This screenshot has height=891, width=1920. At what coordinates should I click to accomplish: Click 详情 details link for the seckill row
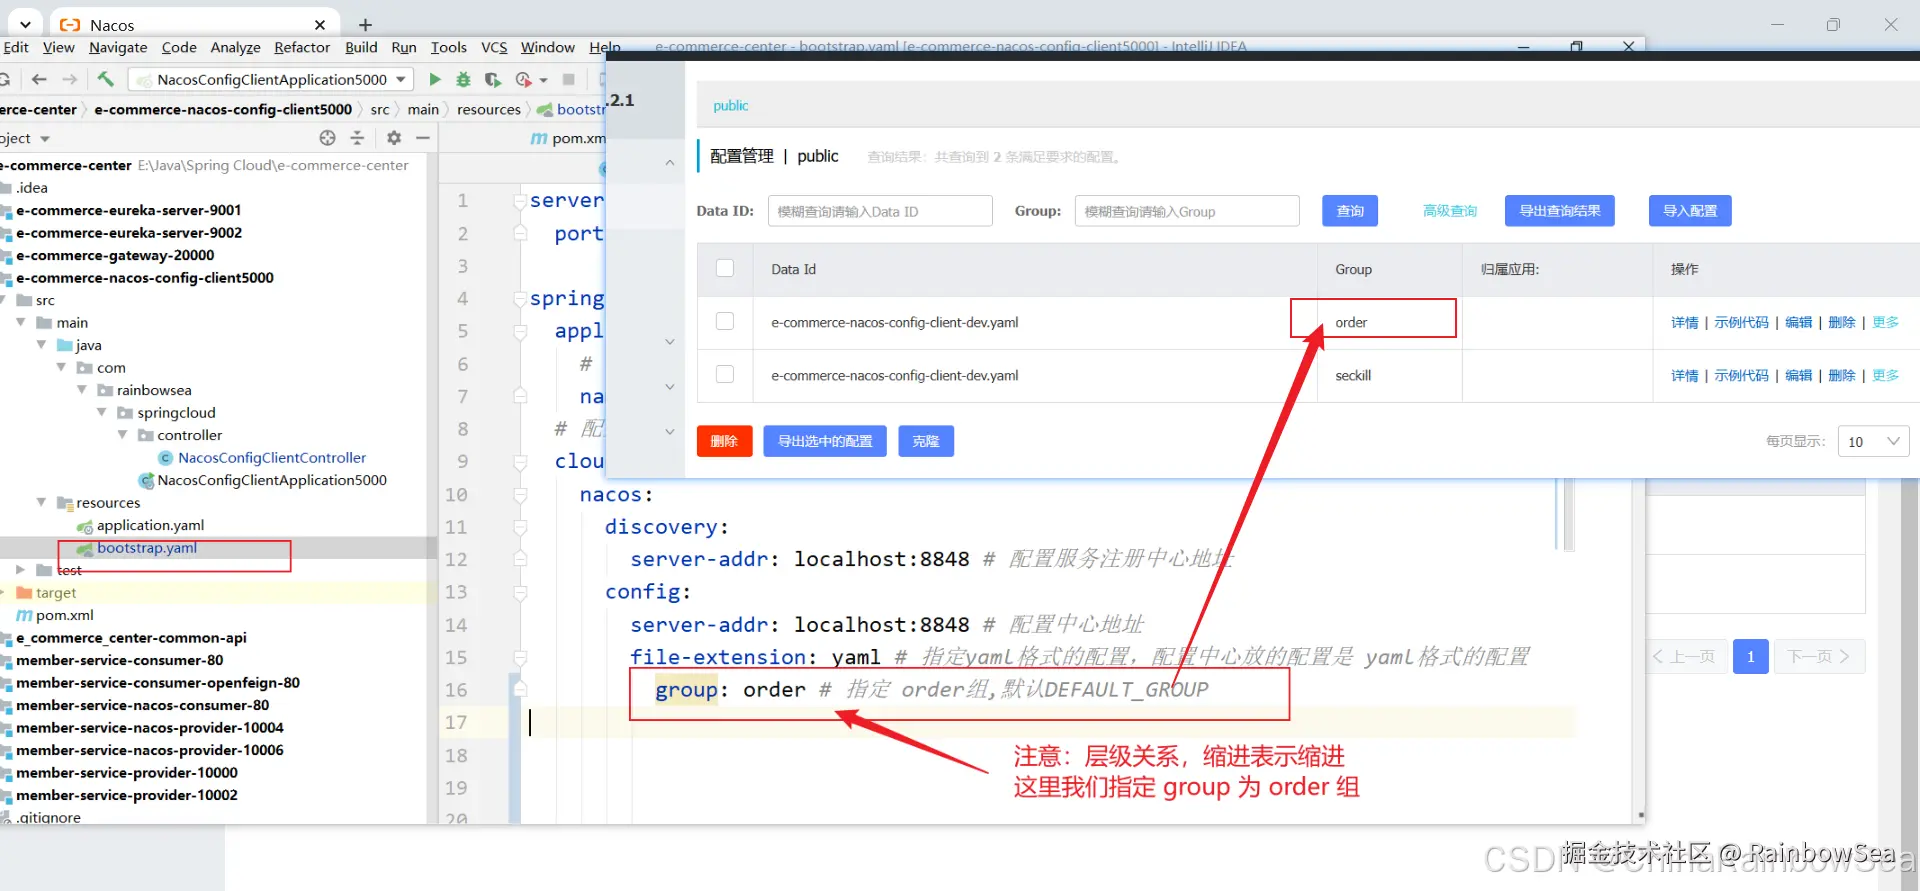coord(1685,375)
